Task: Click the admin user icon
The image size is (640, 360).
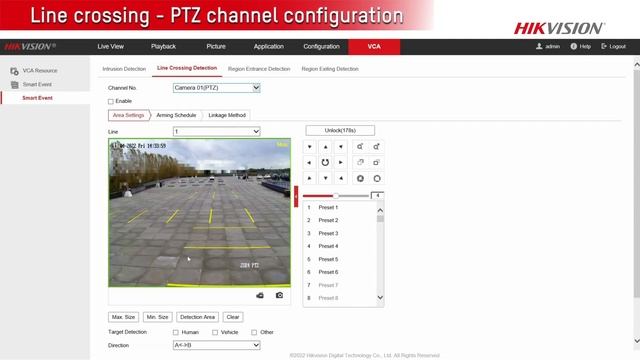Action: [539, 46]
